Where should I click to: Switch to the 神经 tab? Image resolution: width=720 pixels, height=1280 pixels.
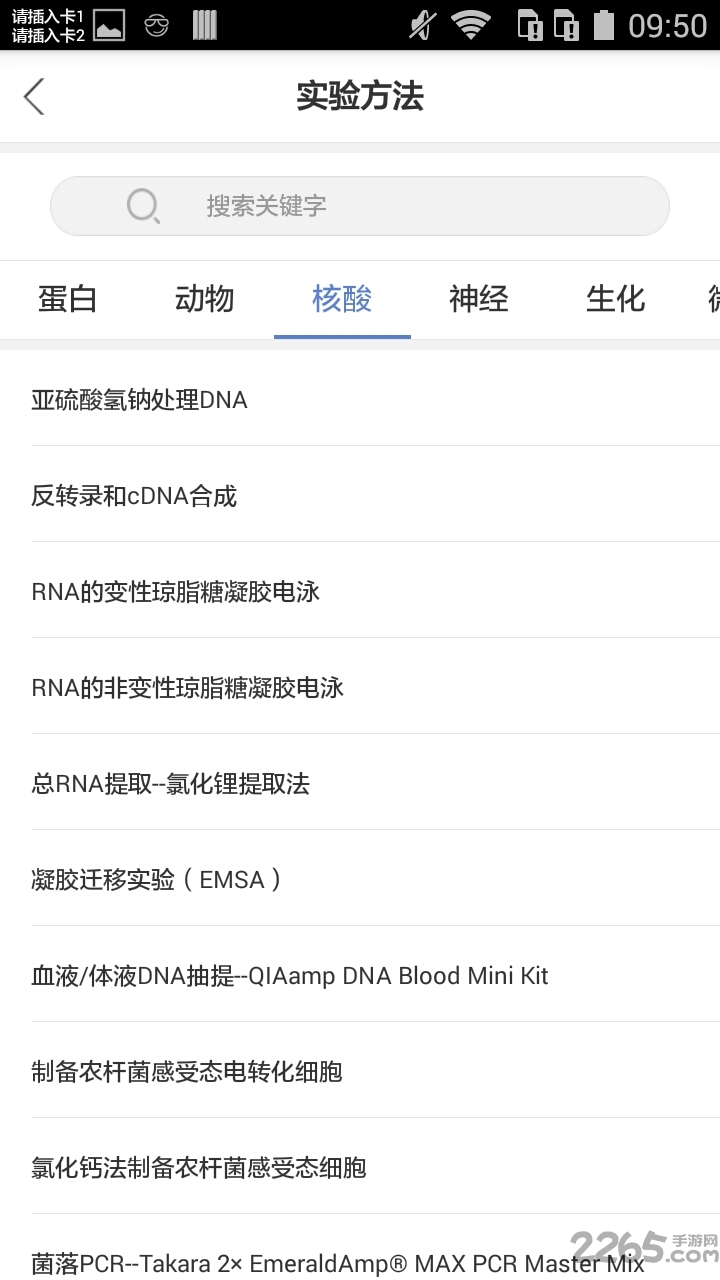pos(479,299)
